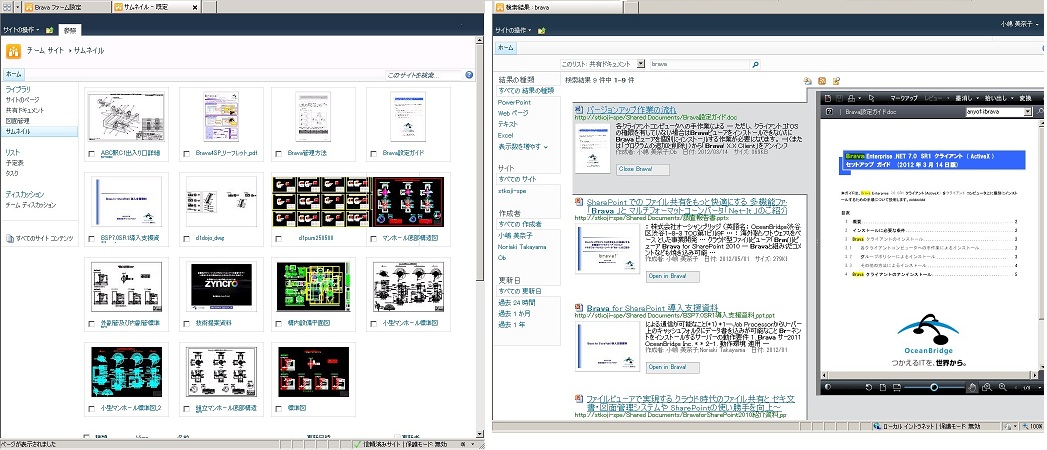Click the Brava search magnifier icon
Image resolution: width=1047 pixels, height=450 pixels.
point(1040,111)
